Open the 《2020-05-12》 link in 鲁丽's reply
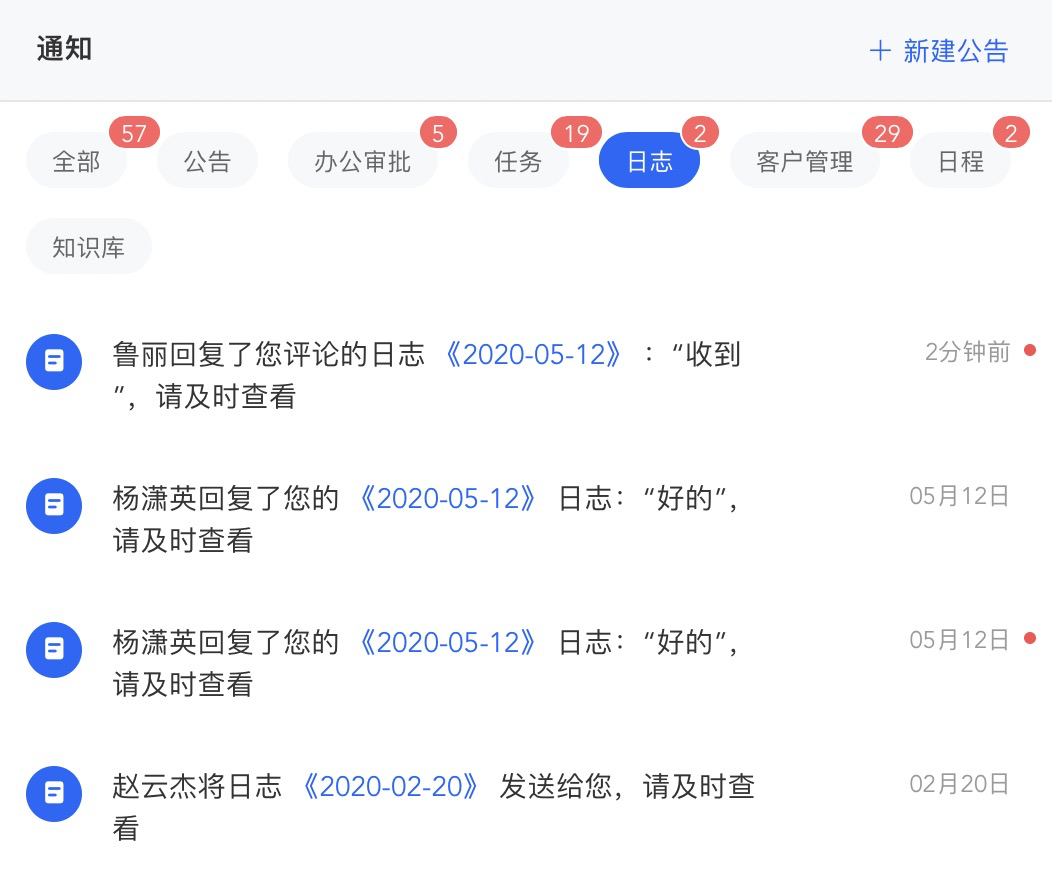This screenshot has height=896, width=1052. coord(536,354)
